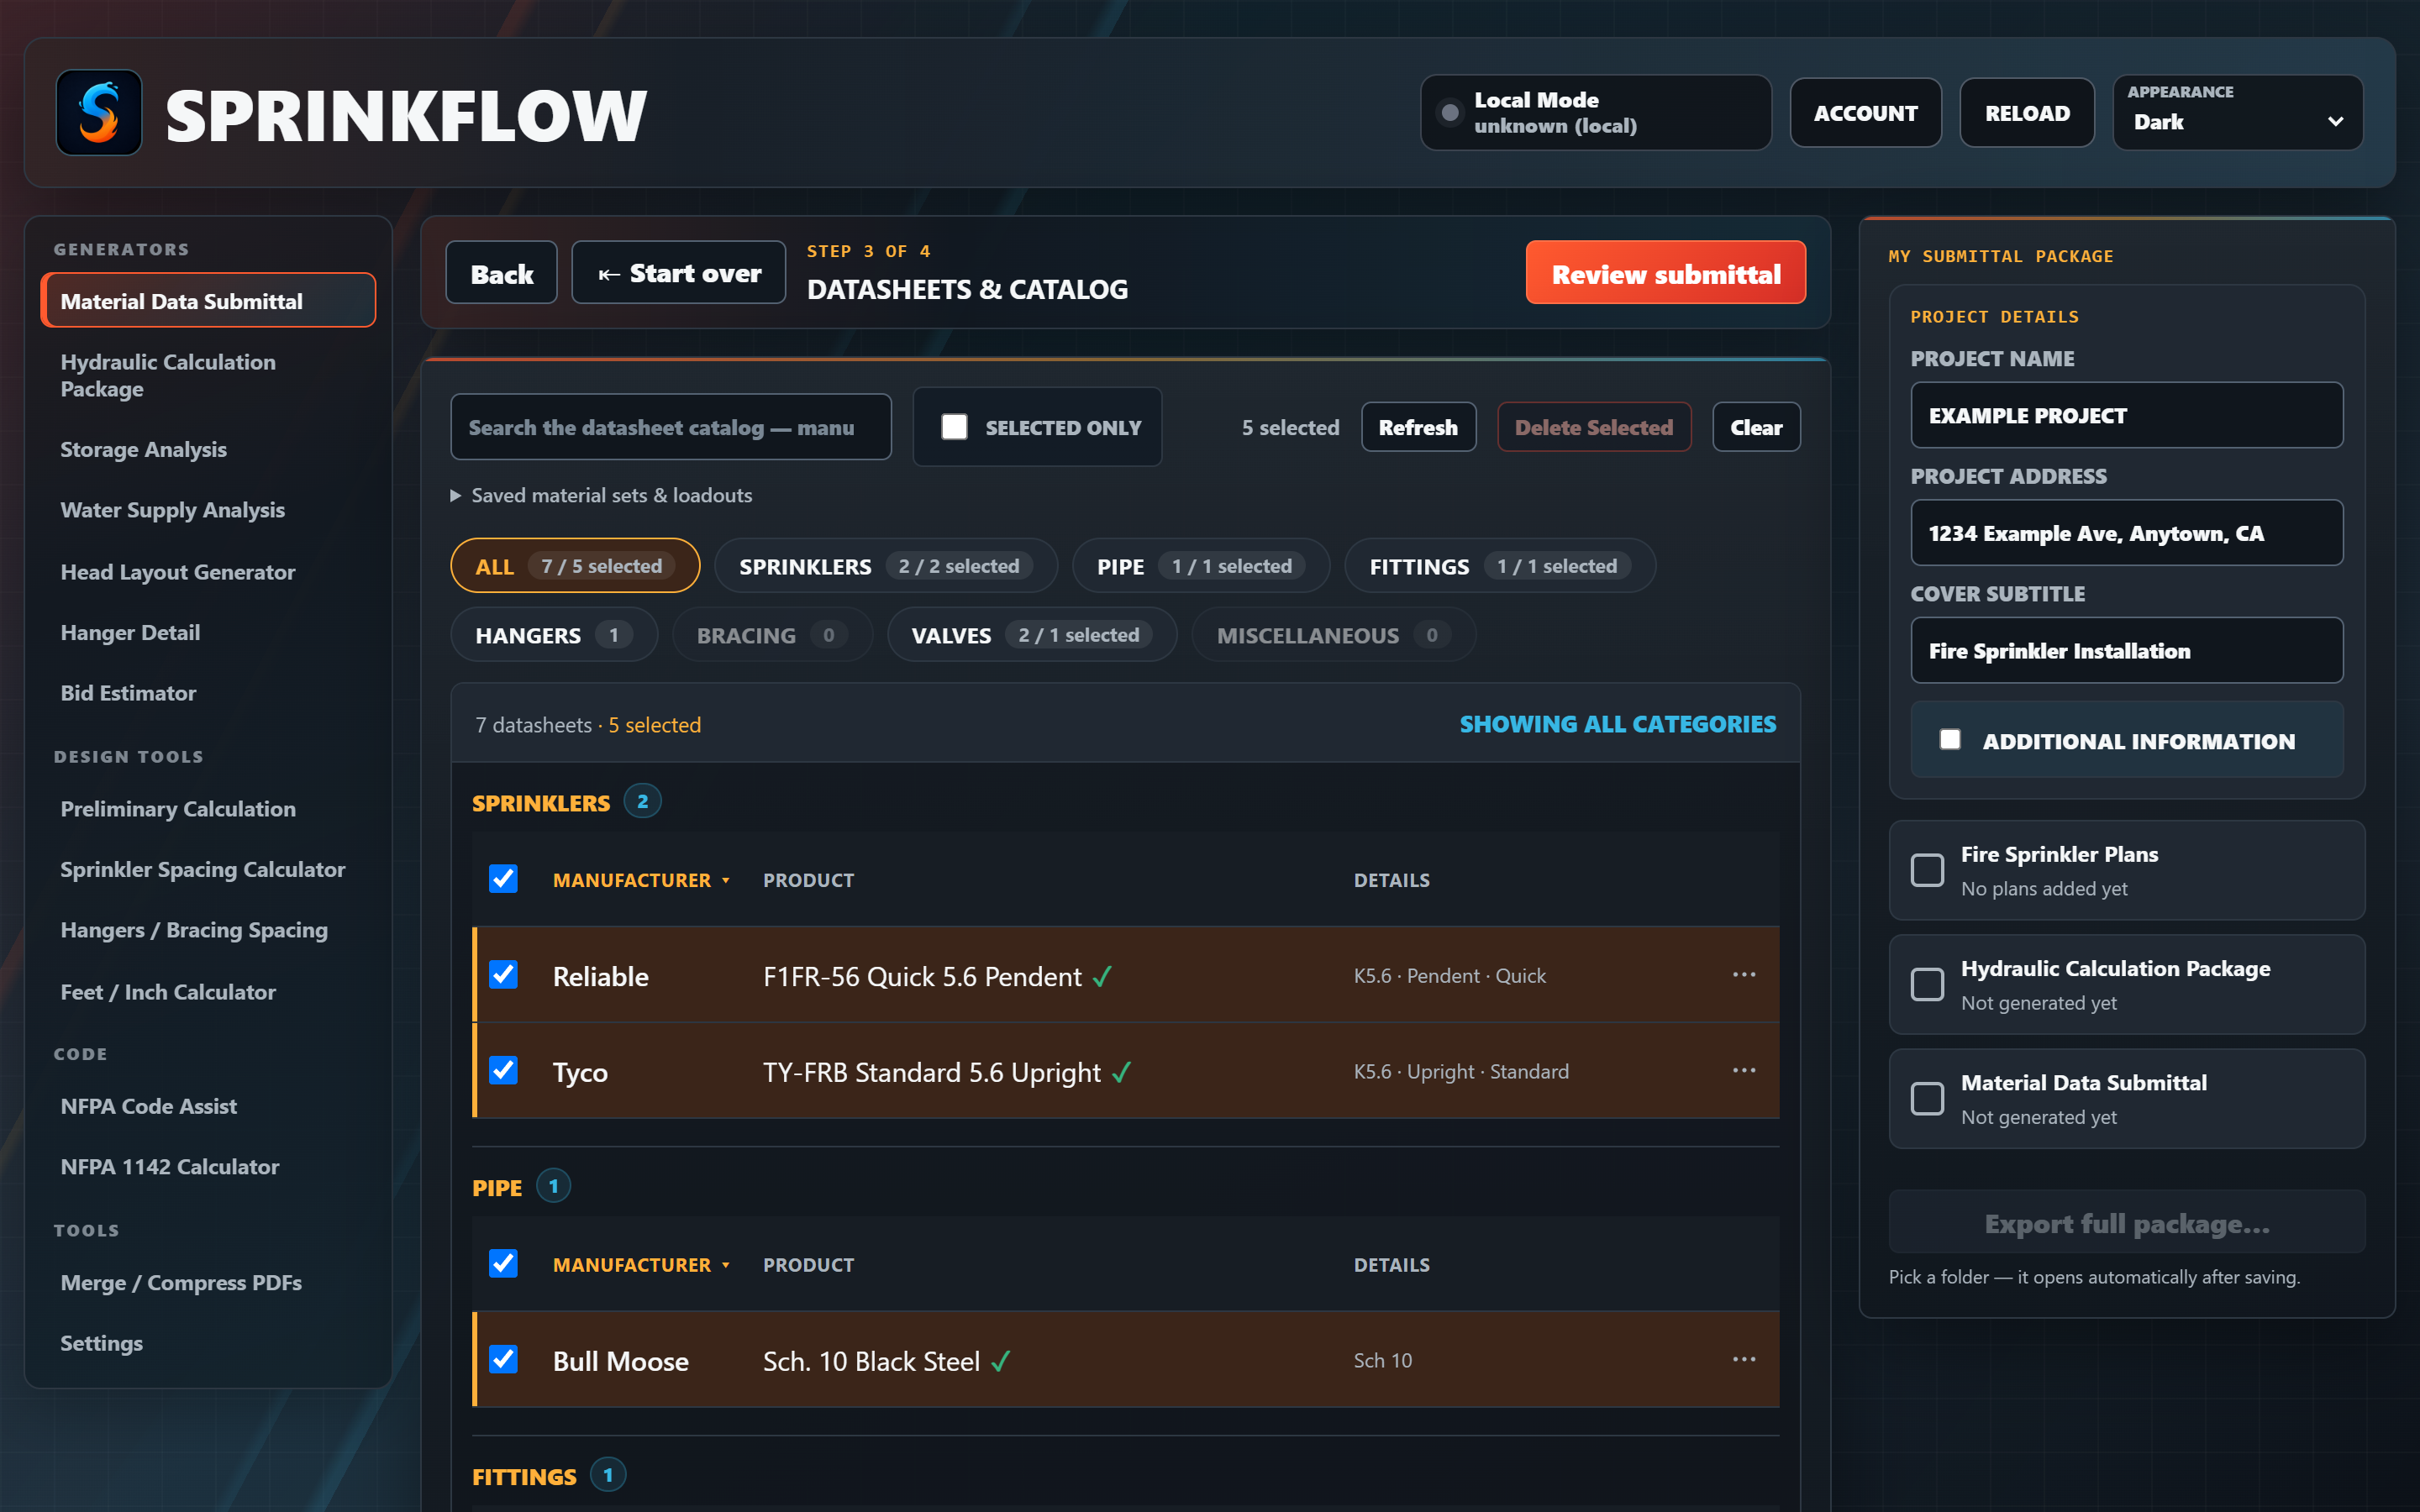Filter catalog by Pipe category
The width and height of the screenshot is (2420, 1512).
point(1201,566)
